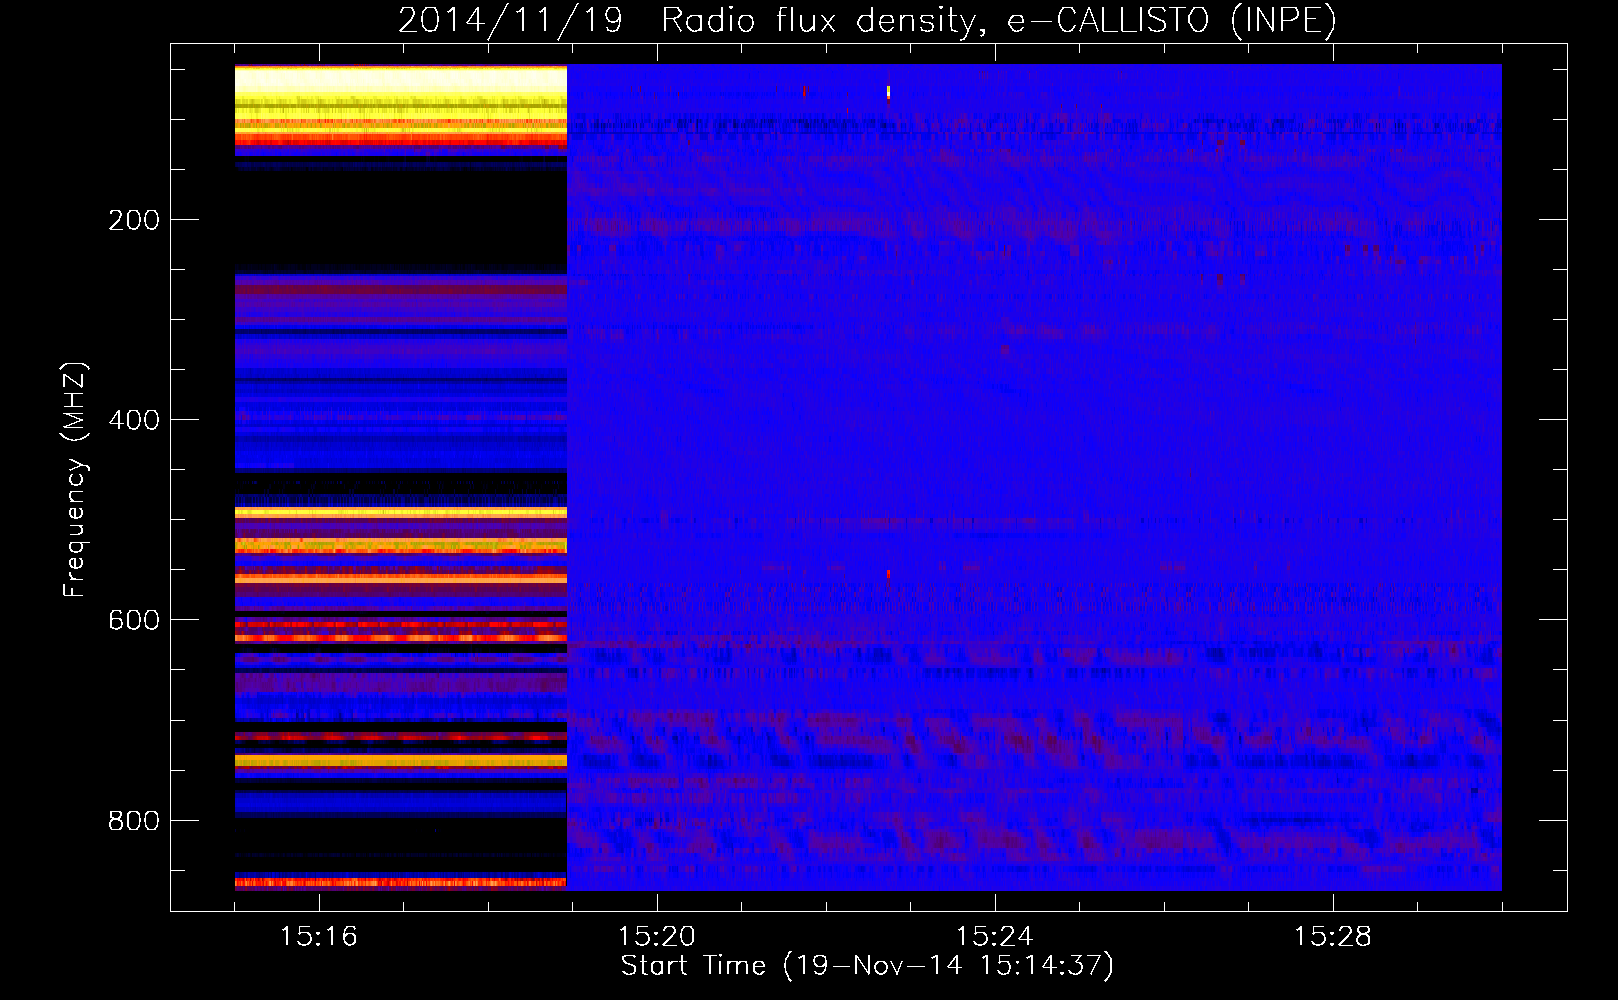Click the 15:24 time tick label
The width and height of the screenshot is (1618, 1000).
click(995, 936)
